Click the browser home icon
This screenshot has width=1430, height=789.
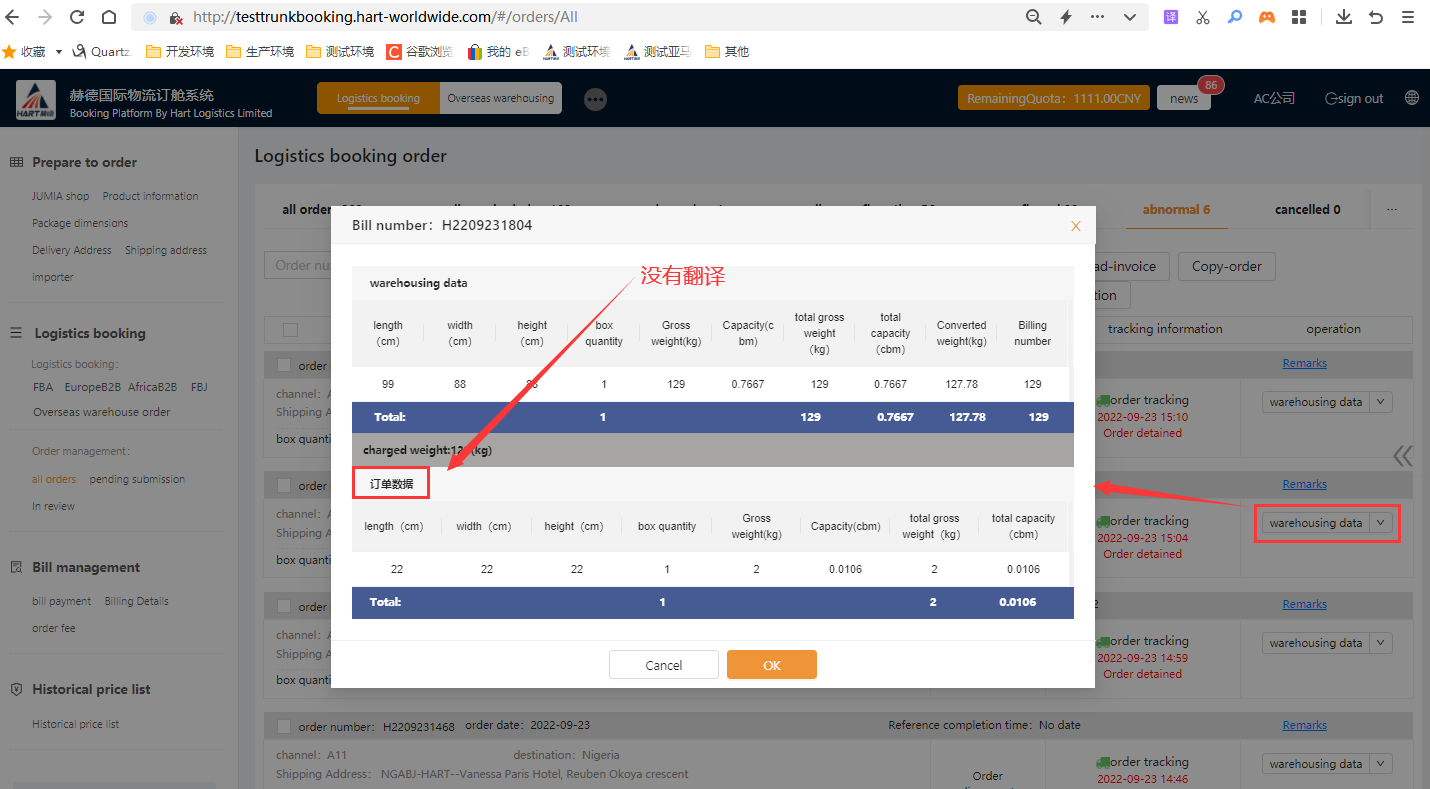[x=109, y=17]
